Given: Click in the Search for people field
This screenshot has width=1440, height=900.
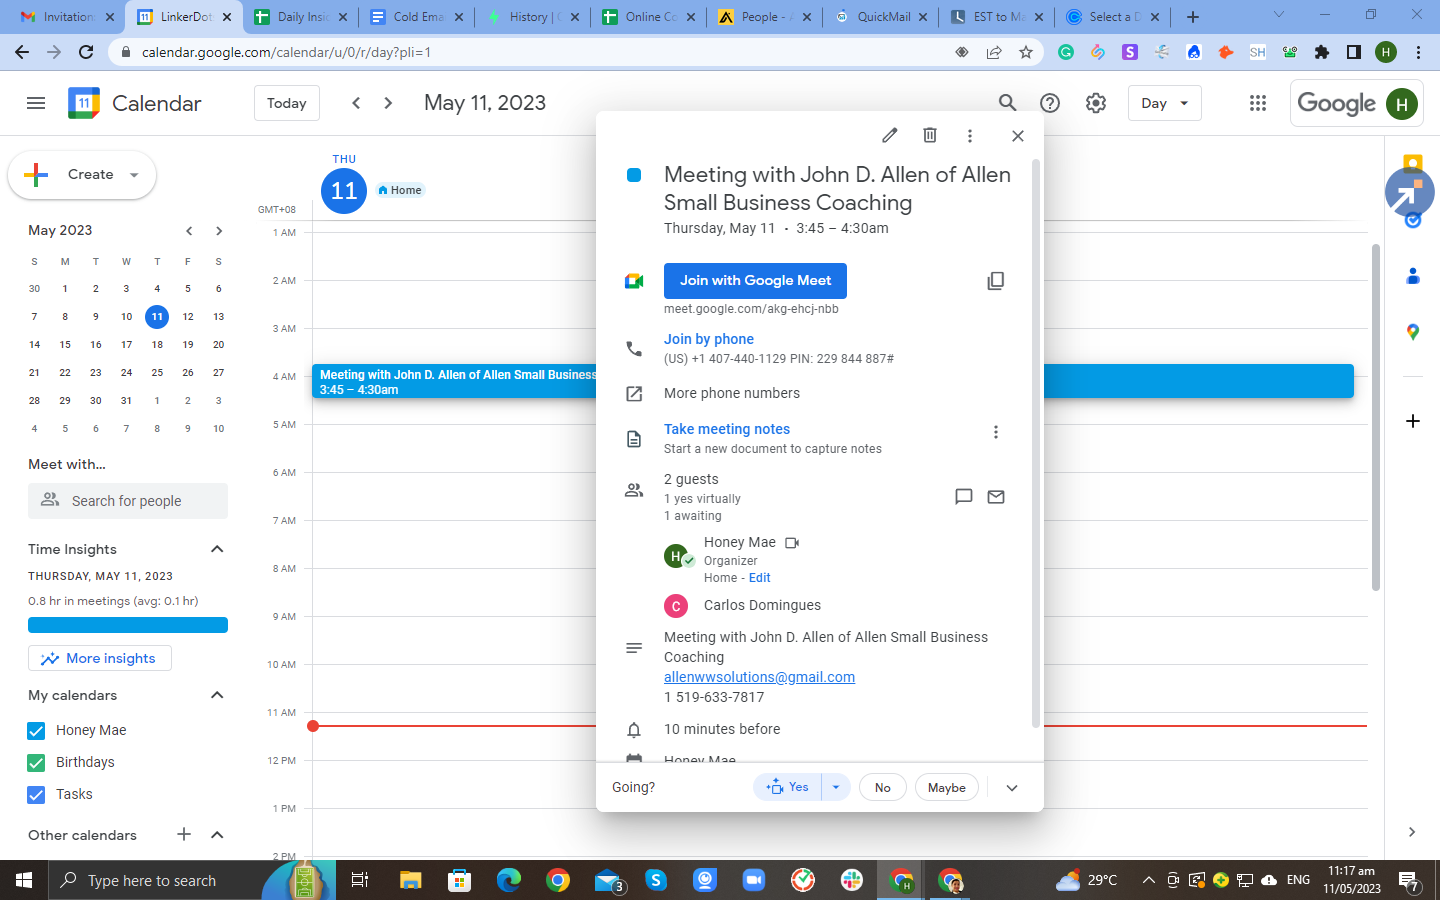Looking at the screenshot, I should (x=128, y=501).
